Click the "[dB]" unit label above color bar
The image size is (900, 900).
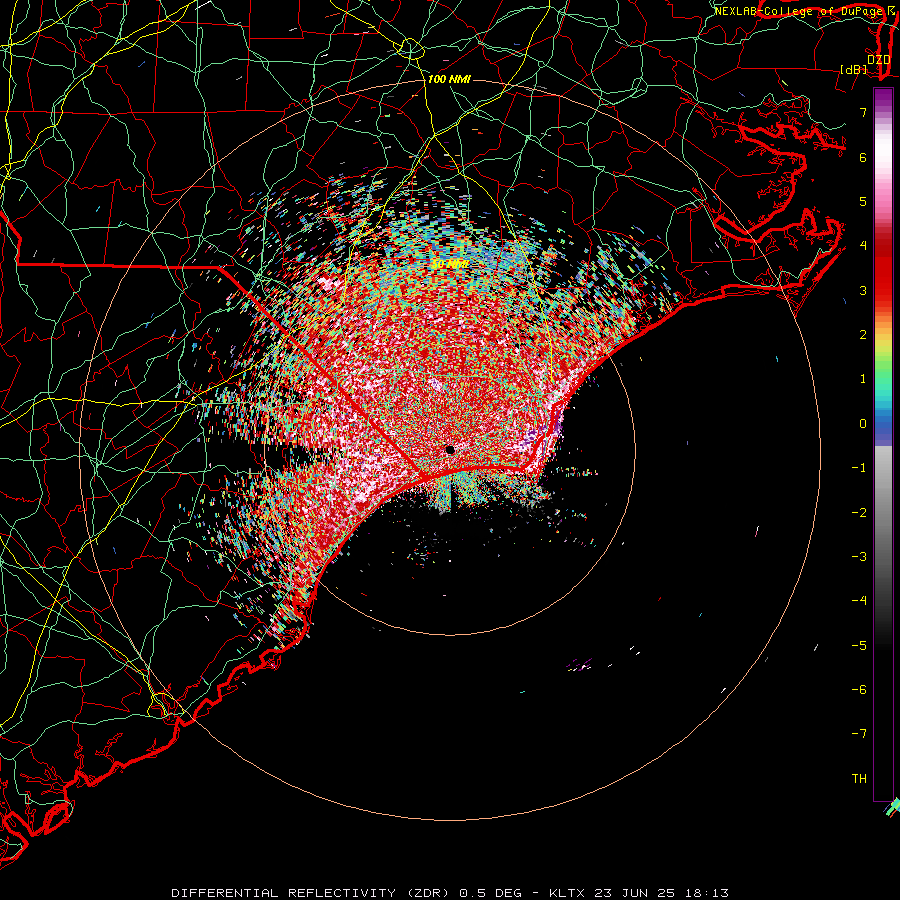pos(854,69)
